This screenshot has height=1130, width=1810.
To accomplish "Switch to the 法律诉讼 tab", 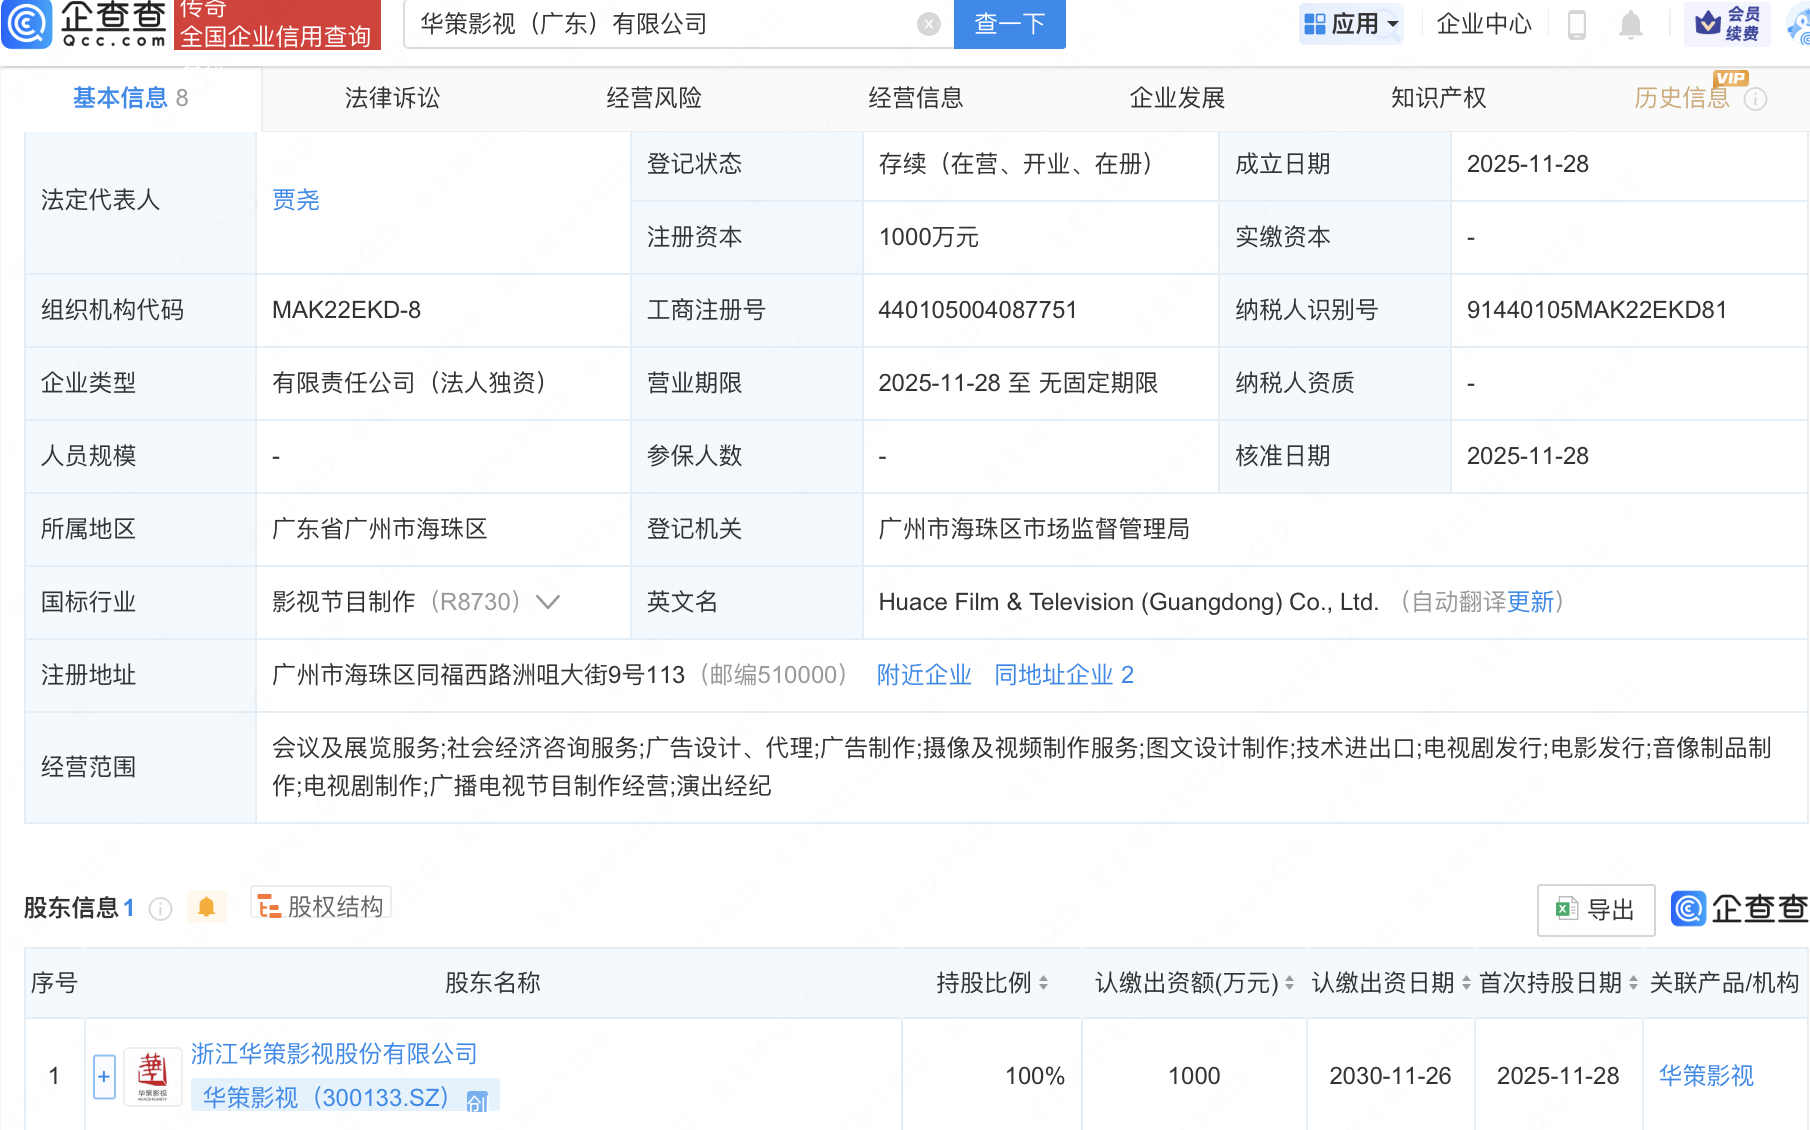I will coord(391,98).
